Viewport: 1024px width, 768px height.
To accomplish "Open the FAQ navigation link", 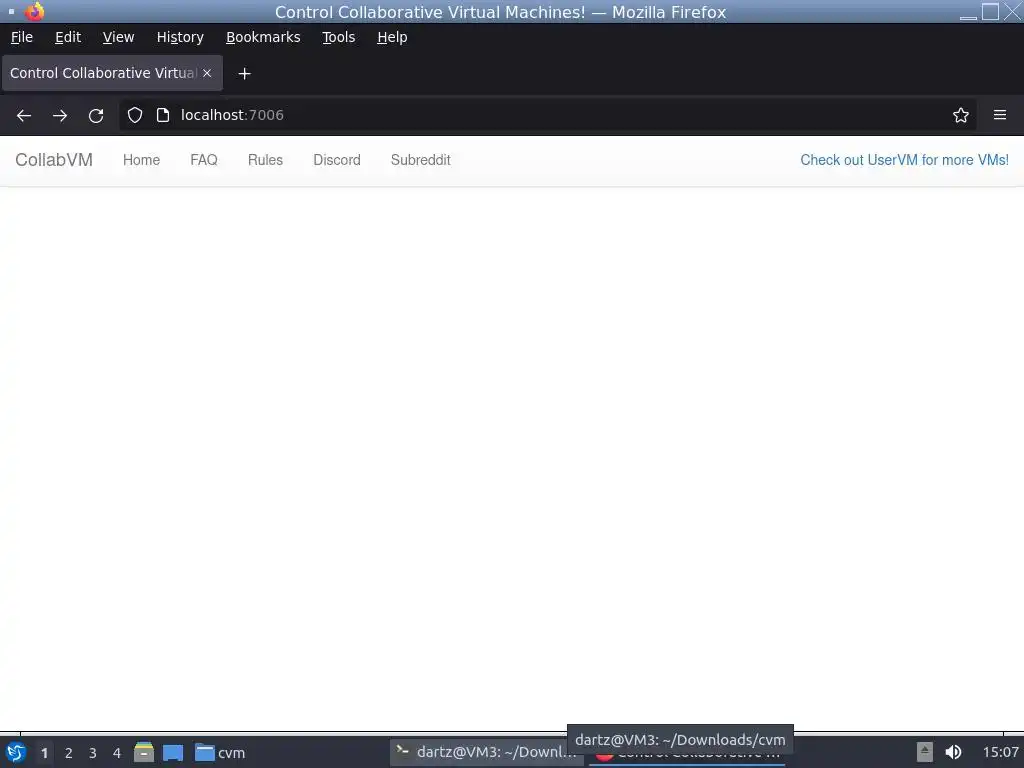I will pyautogui.click(x=204, y=160).
